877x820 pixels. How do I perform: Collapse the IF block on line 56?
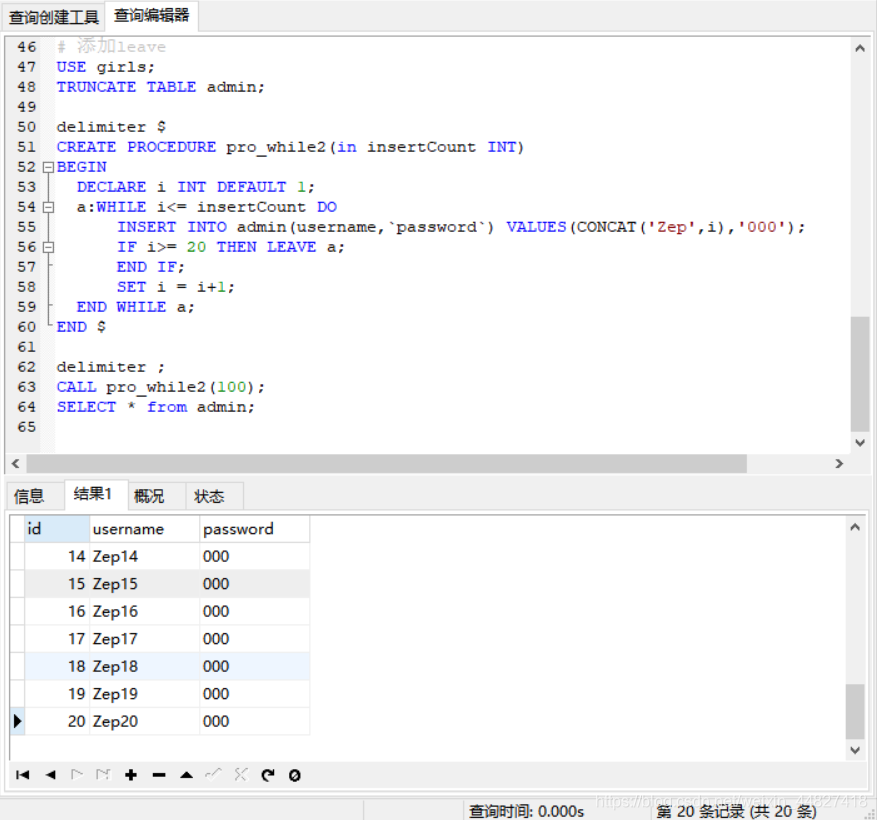point(49,247)
